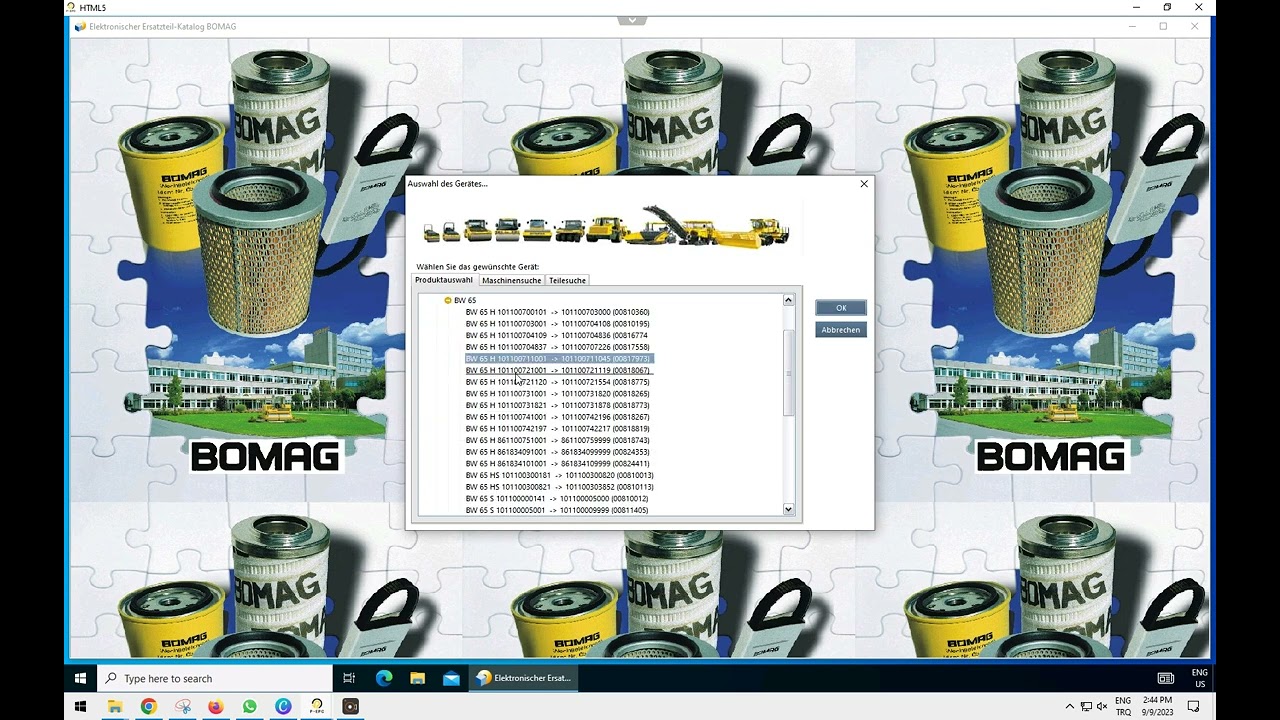The width and height of the screenshot is (1280, 720).
Task: Minimize the Elektronischer Ersatzteil-Katalog BOMAG window
Action: click(1133, 26)
